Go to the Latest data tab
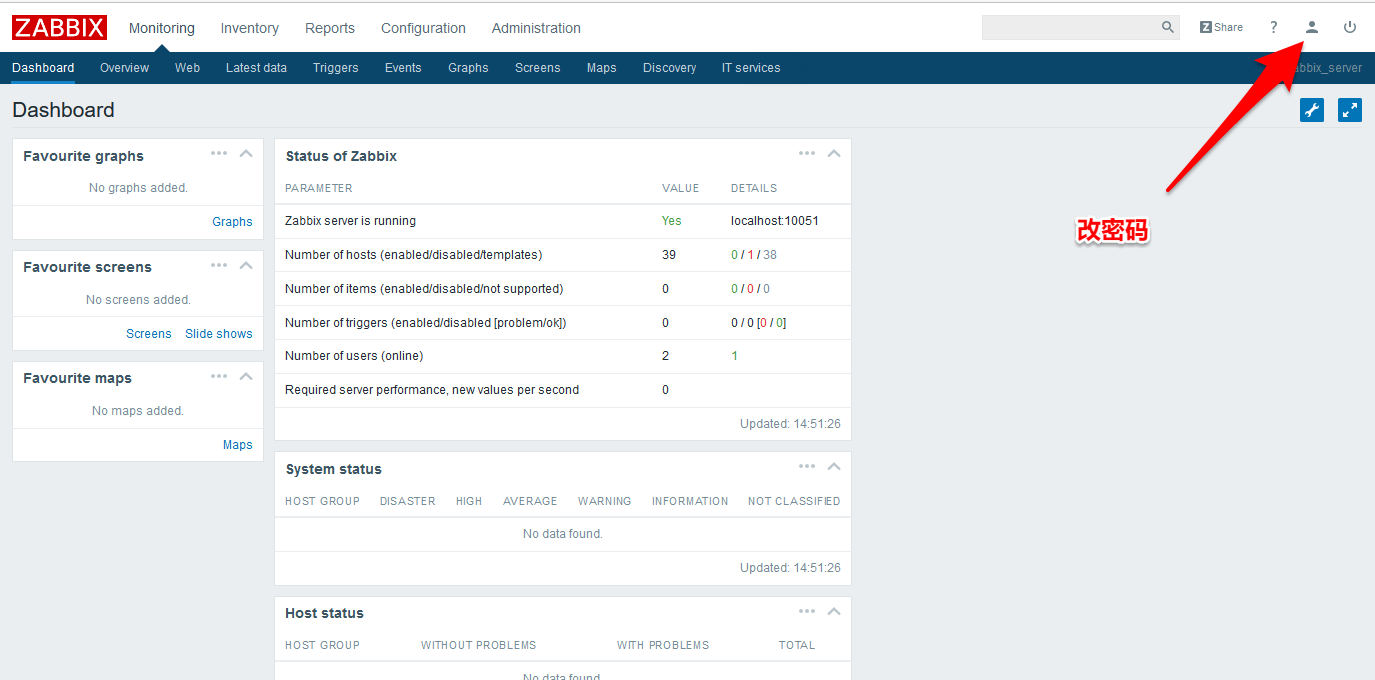This screenshot has width=1375, height=680. click(x=256, y=68)
